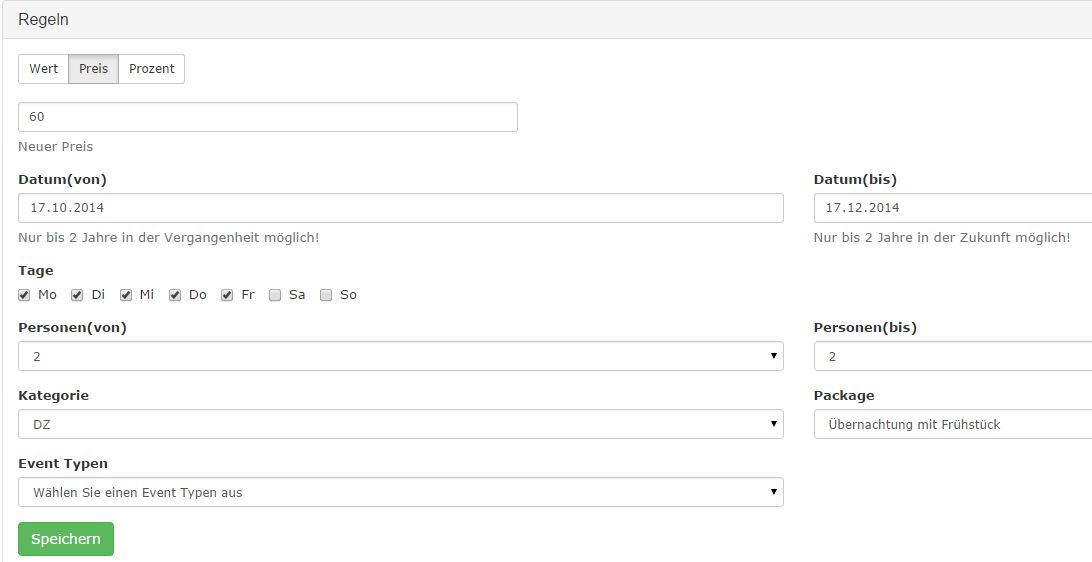Open the Personen(bis) dropdown
This screenshot has height=562, width=1092.
(952, 356)
